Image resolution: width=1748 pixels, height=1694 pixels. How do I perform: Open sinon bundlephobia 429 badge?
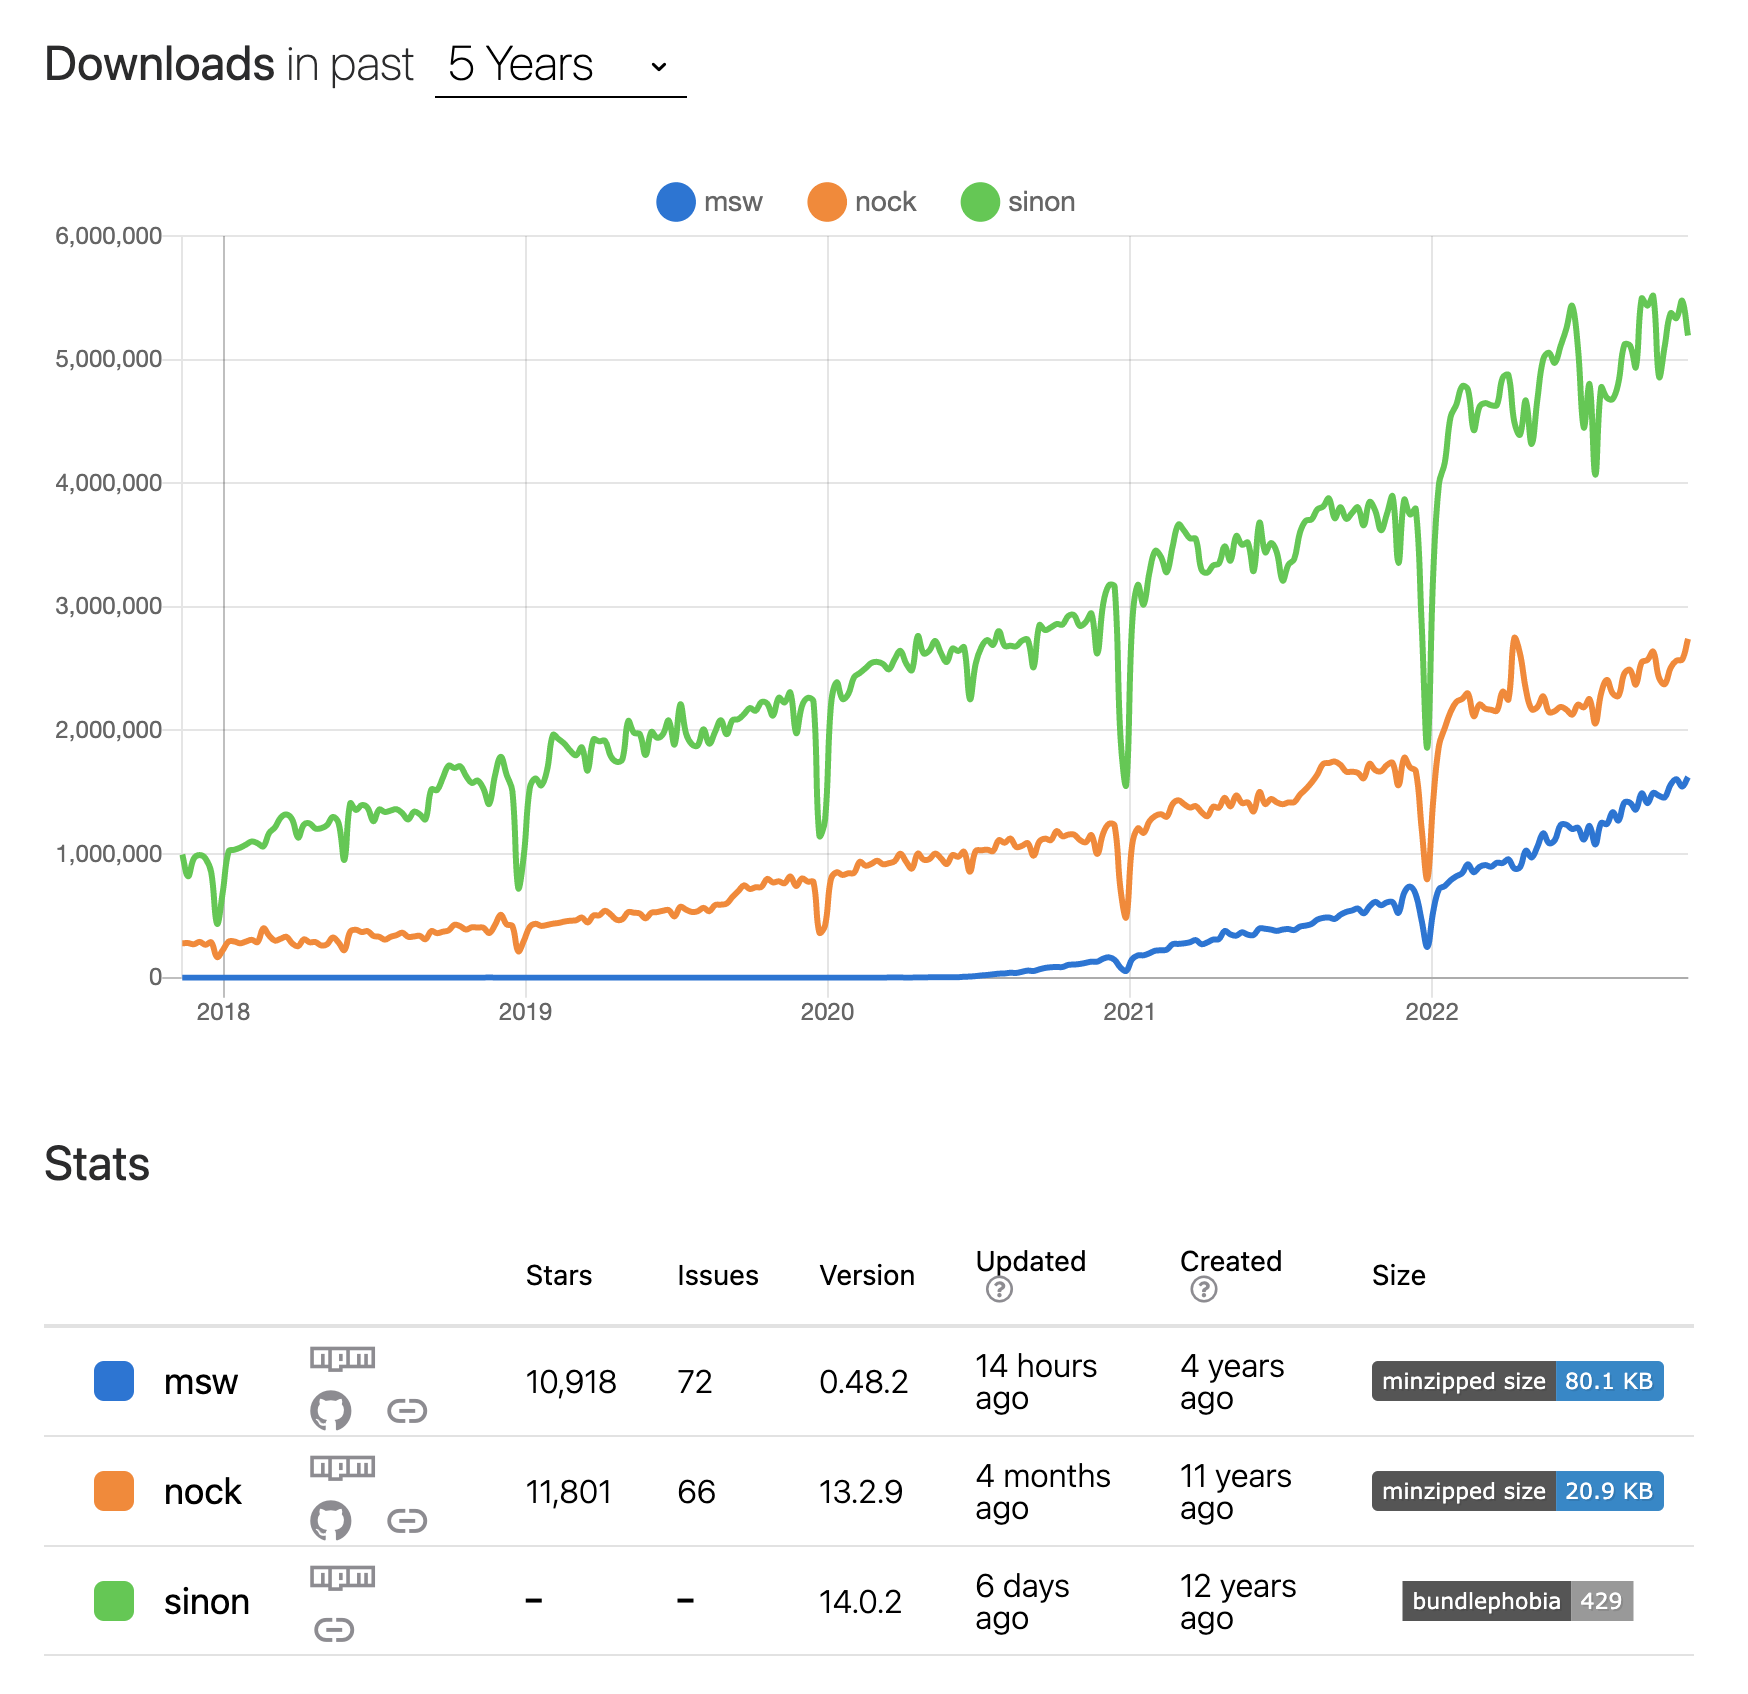coord(1517,1601)
